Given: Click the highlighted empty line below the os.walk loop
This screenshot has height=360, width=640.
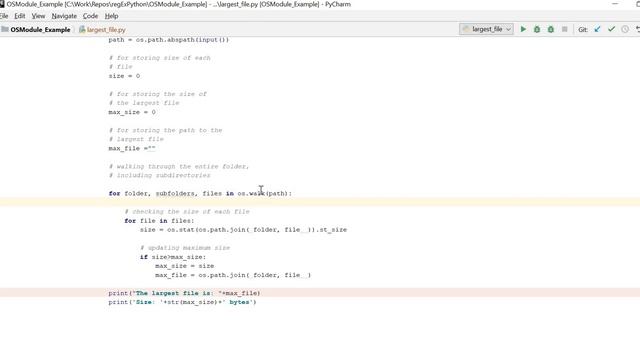Looking at the screenshot, I should [320, 202].
